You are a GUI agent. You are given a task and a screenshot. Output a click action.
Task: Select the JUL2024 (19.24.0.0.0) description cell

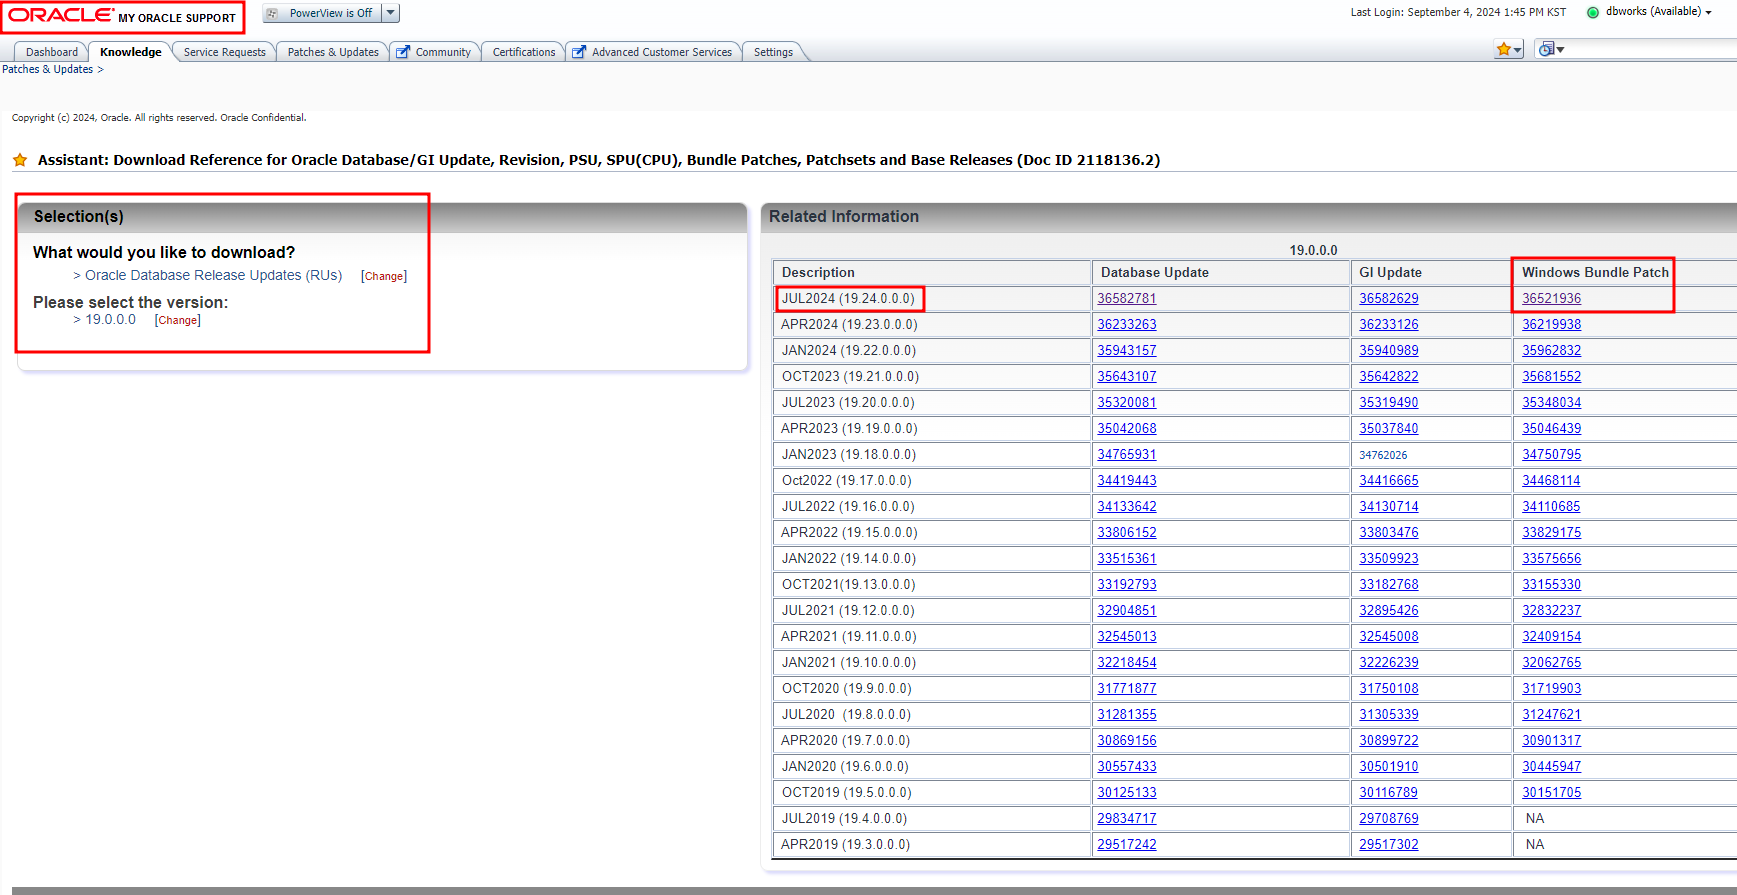932,299
